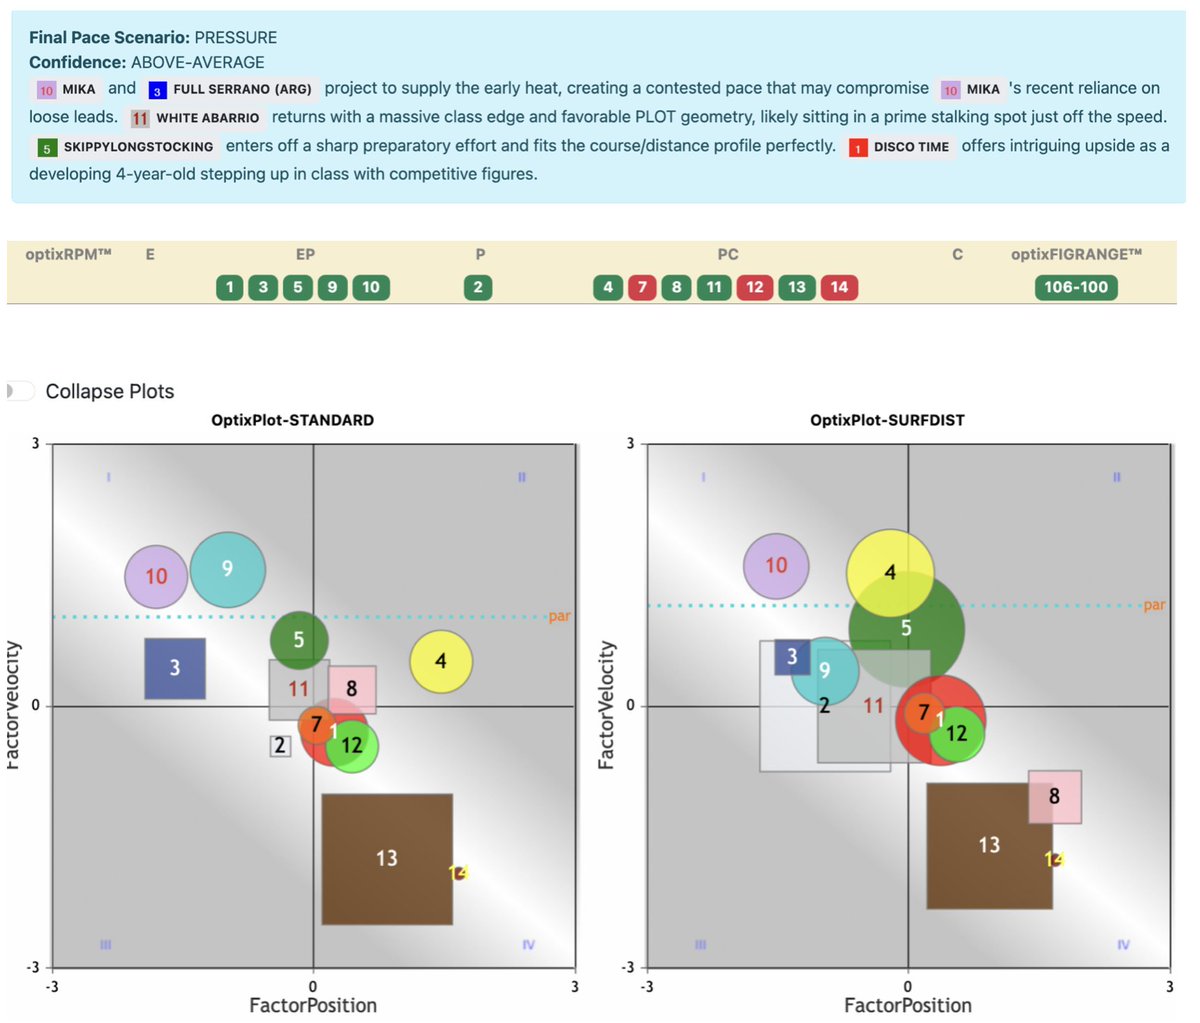Image resolution: width=1200 pixels, height=1023 pixels.
Task: Click teal bubble 9 in STANDARD plot
Action: point(228,569)
